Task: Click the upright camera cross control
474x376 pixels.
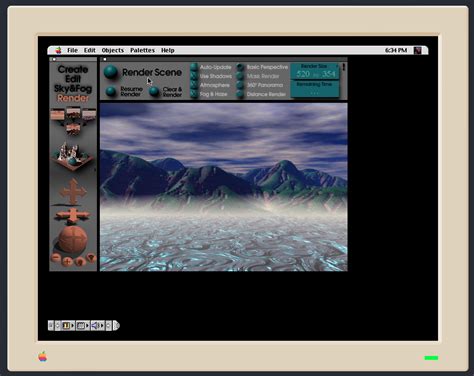Action: [73, 191]
